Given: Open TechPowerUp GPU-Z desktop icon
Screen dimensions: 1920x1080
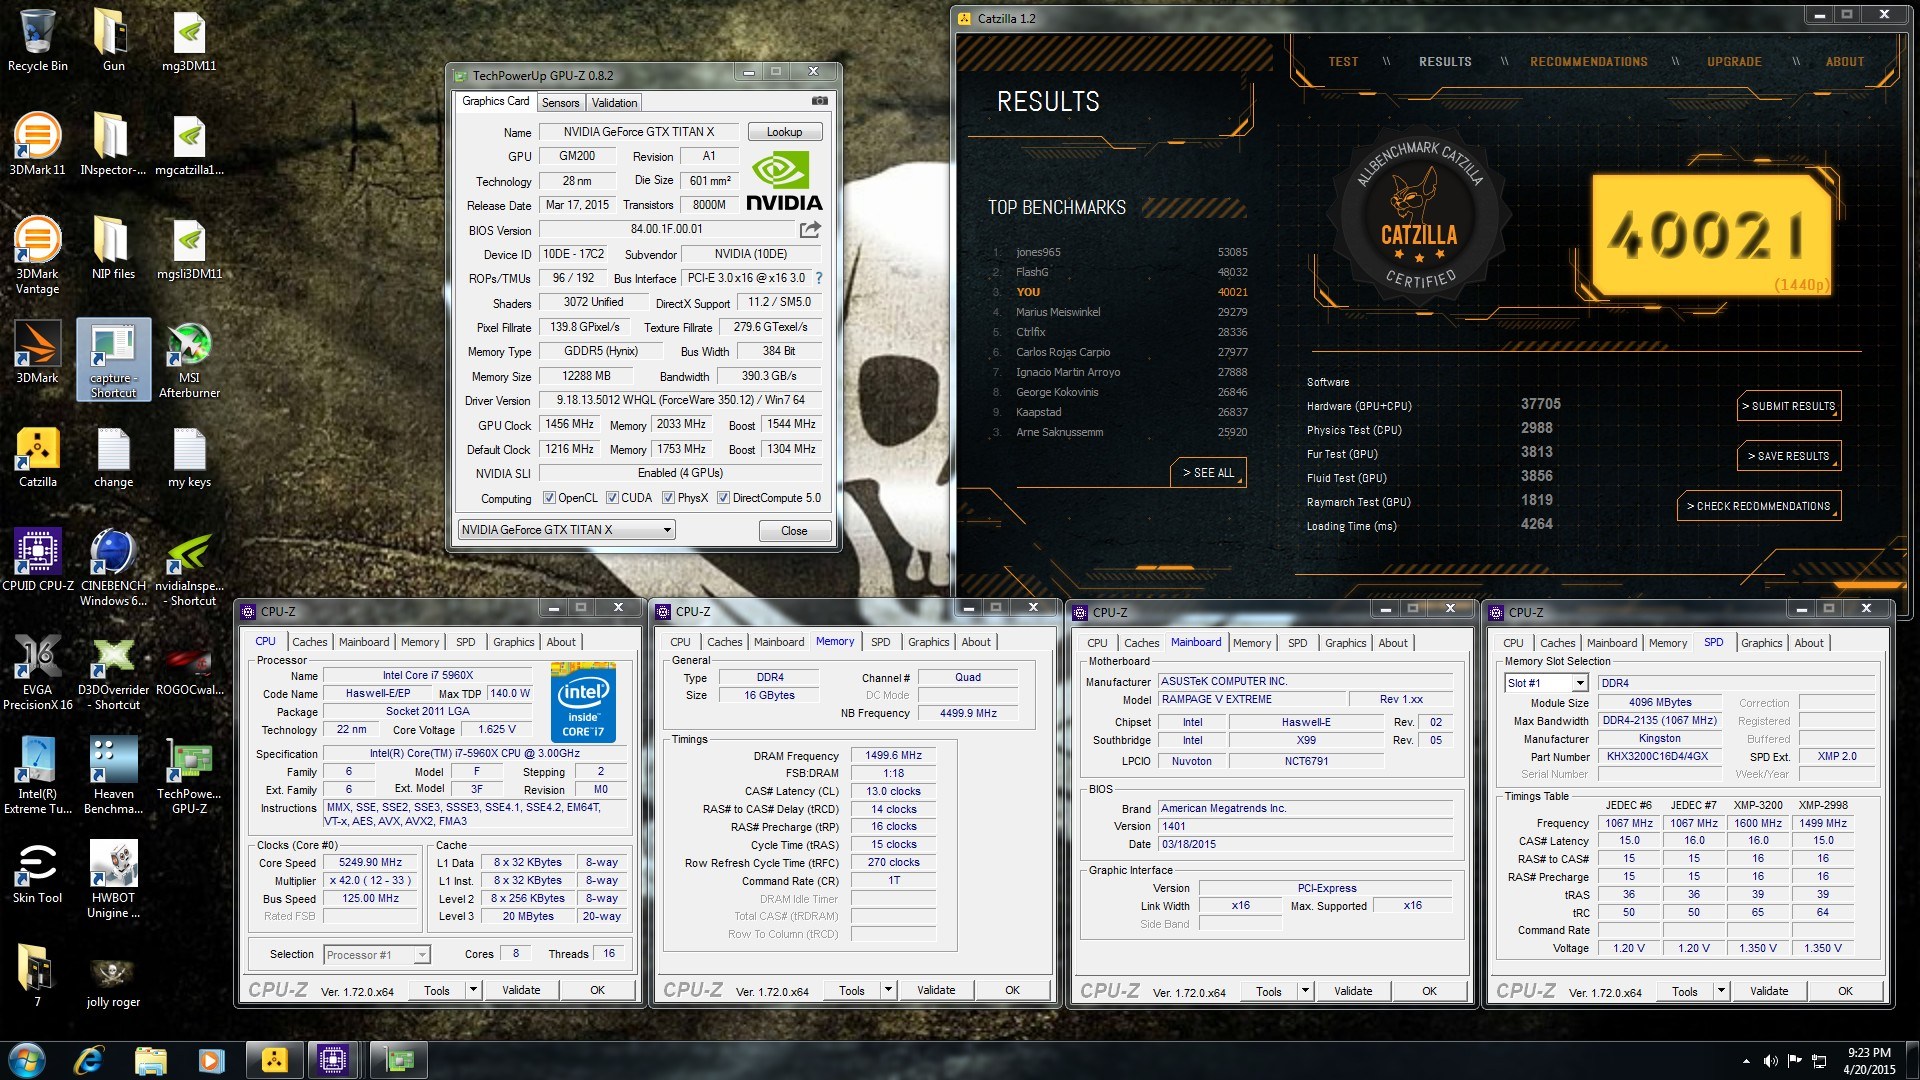Looking at the screenshot, I should pos(189,775).
